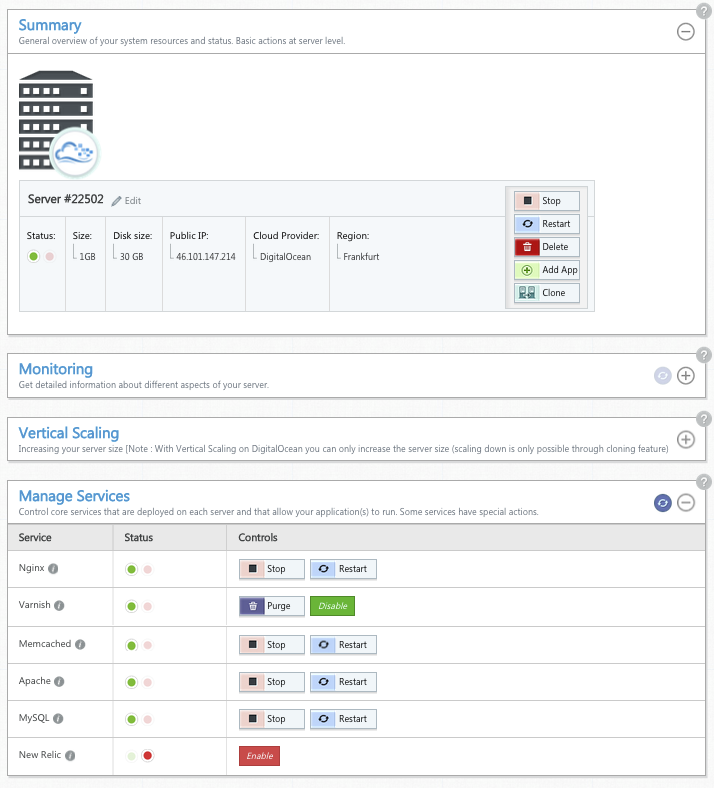
Task: Collapse the Summary section
Action: [x=685, y=32]
